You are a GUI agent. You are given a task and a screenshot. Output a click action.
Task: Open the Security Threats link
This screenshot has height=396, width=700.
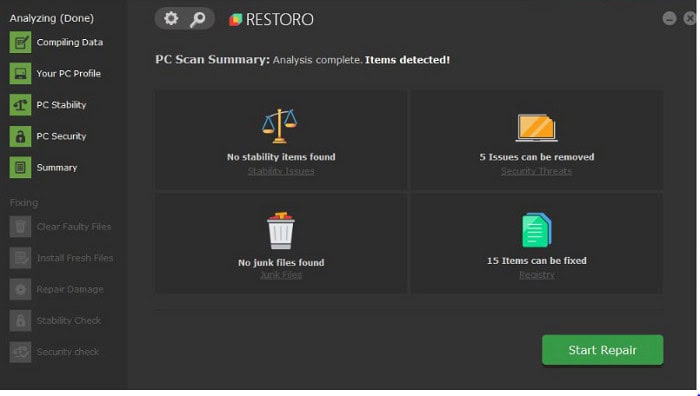click(536, 171)
